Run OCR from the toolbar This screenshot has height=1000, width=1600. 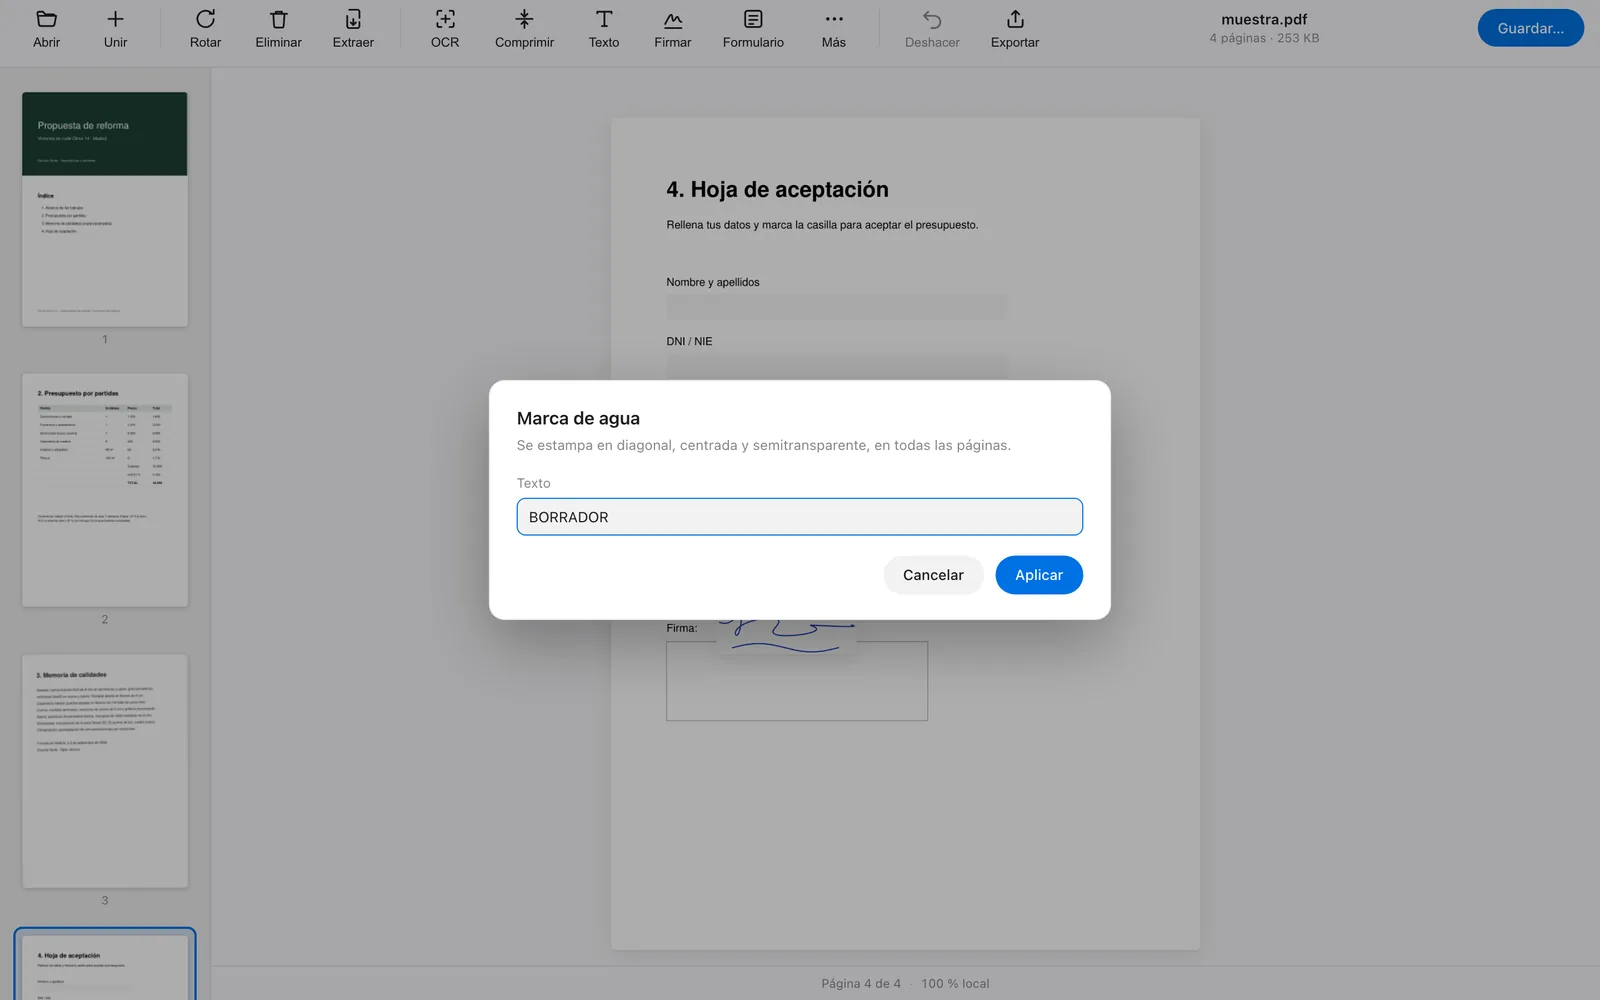pos(445,29)
